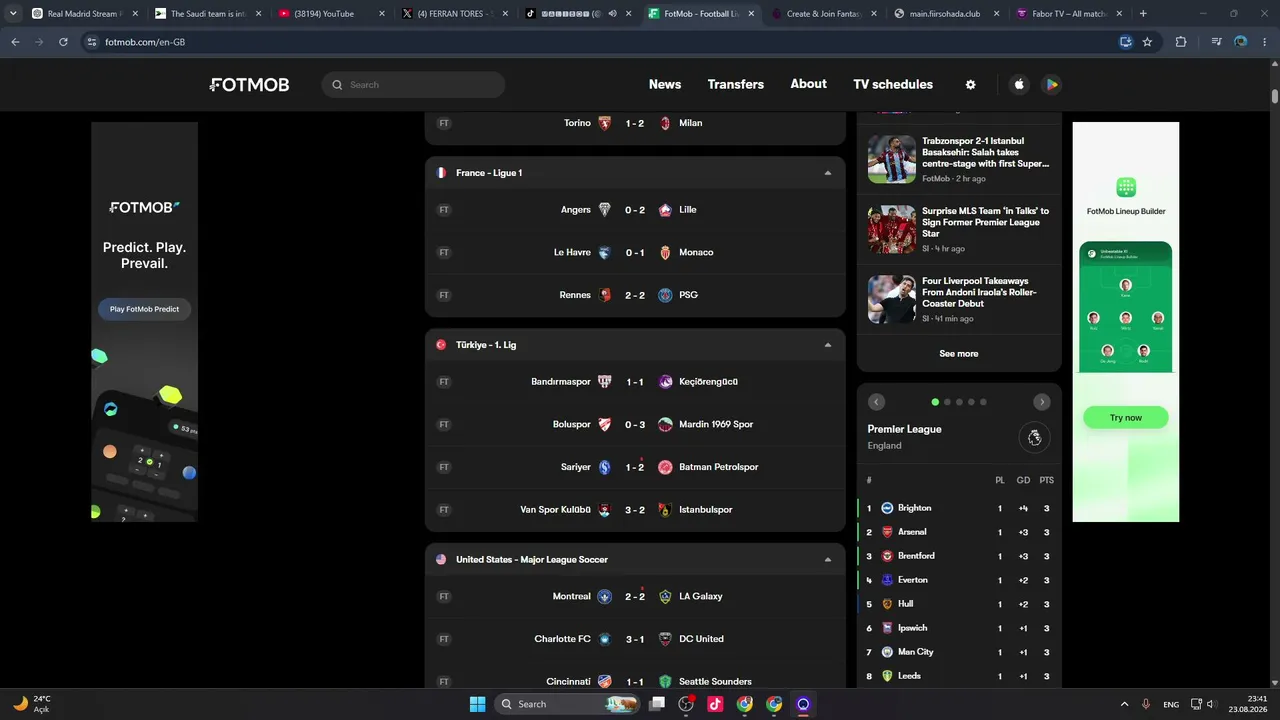Open Rennes 2-2 PSG match
Screen dimensions: 1280x720
(635, 295)
